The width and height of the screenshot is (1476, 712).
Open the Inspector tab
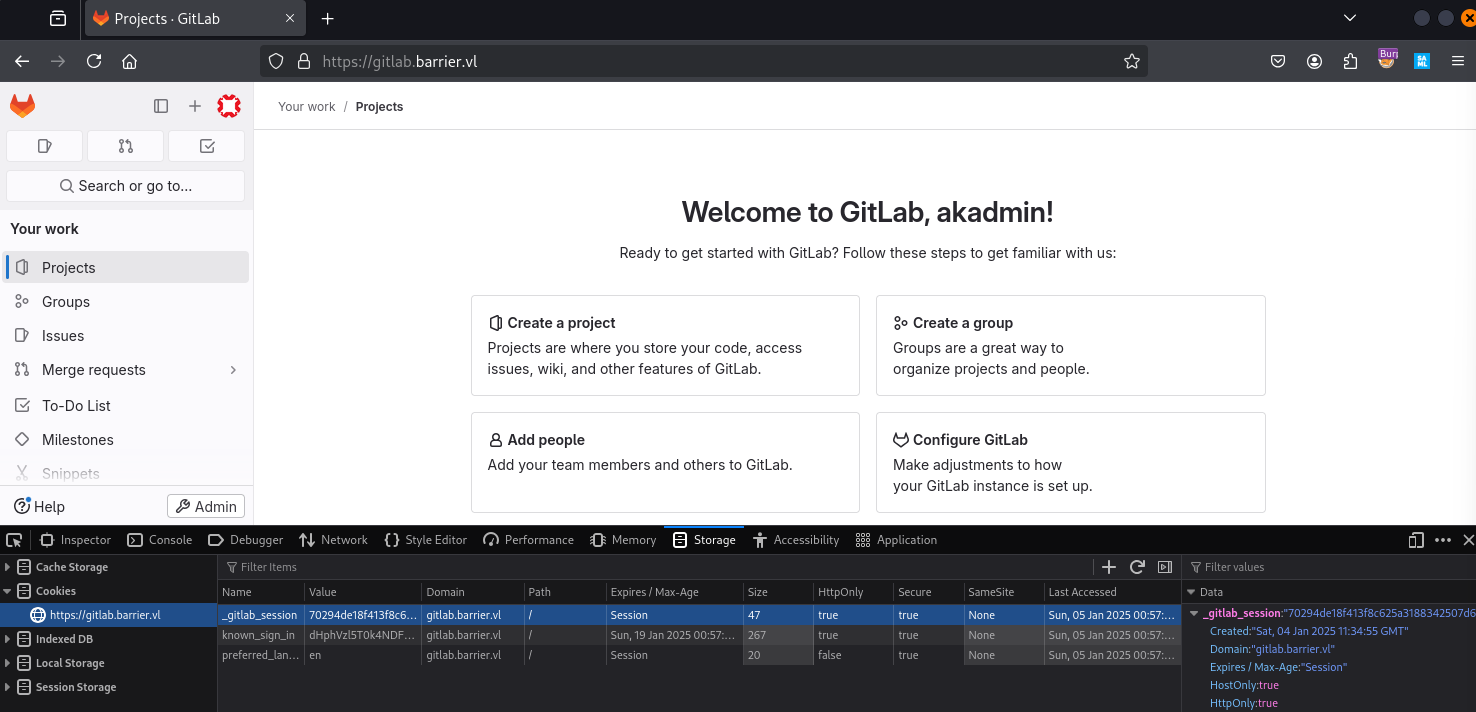coord(75,540)
